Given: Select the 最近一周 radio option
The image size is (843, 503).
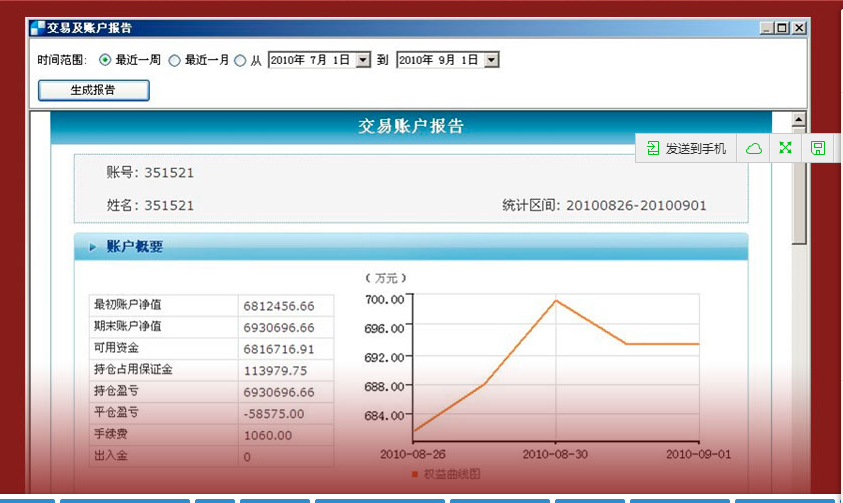Looking at the screenshot, I should point(105,60).
